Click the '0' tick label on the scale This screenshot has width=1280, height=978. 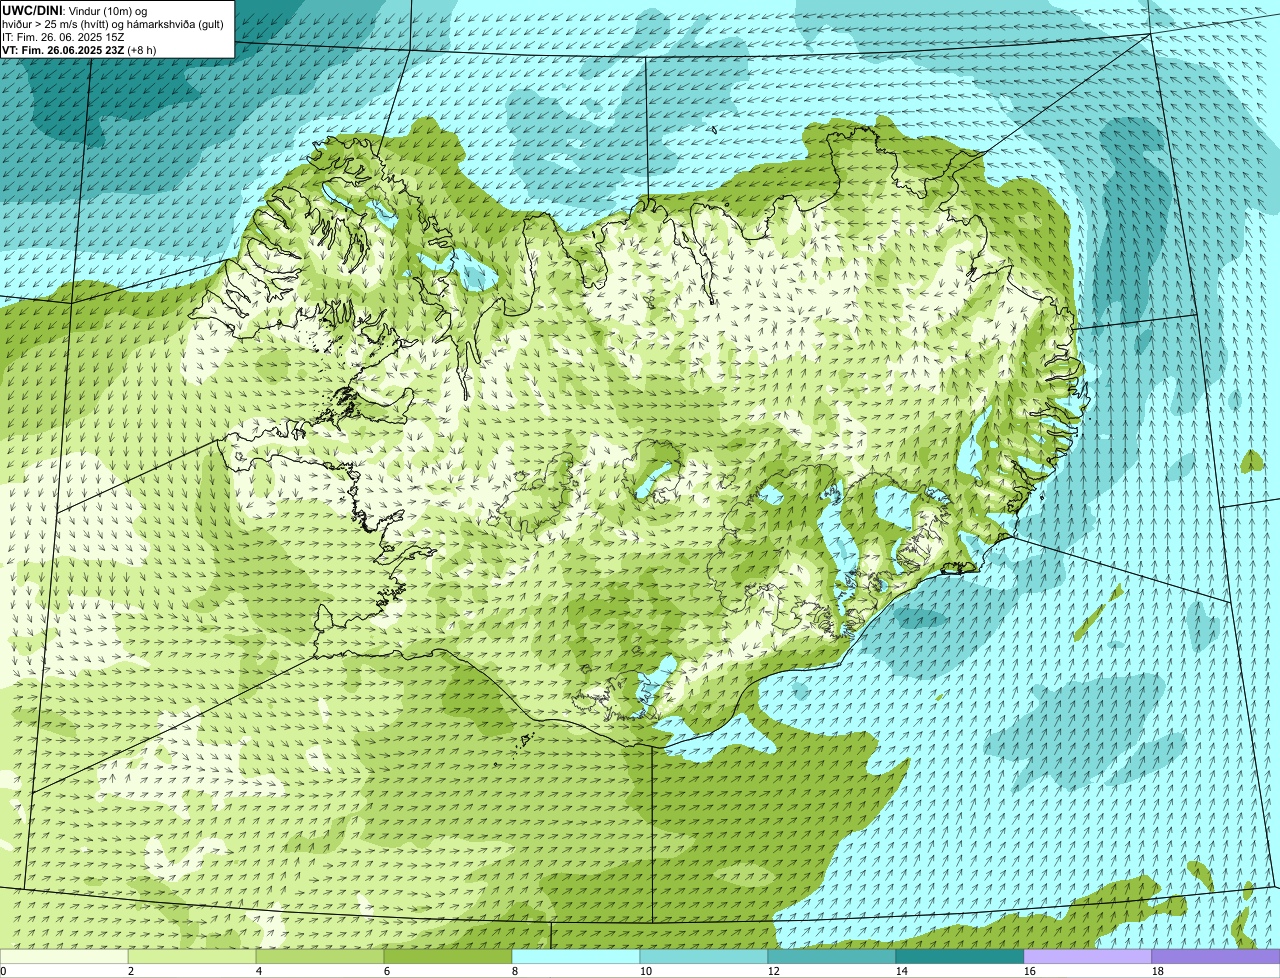tap(3, 971)
